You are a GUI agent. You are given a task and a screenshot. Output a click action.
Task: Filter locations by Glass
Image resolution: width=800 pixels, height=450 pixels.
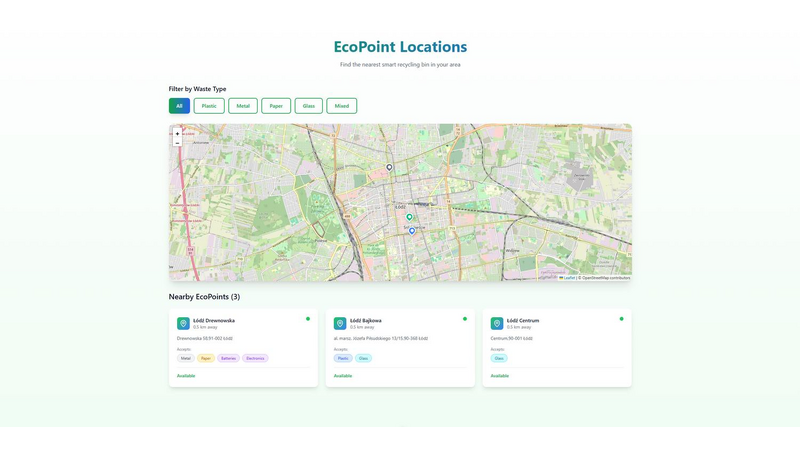[x=309, y=106]
